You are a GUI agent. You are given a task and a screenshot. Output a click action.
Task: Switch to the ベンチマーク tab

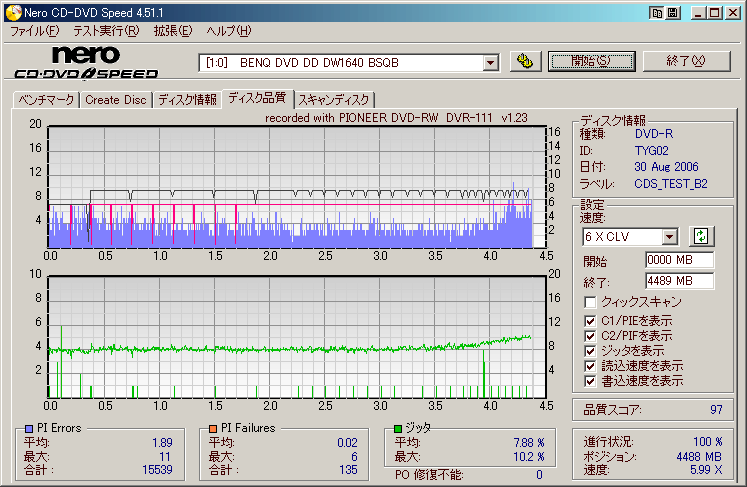click(46, 100)
